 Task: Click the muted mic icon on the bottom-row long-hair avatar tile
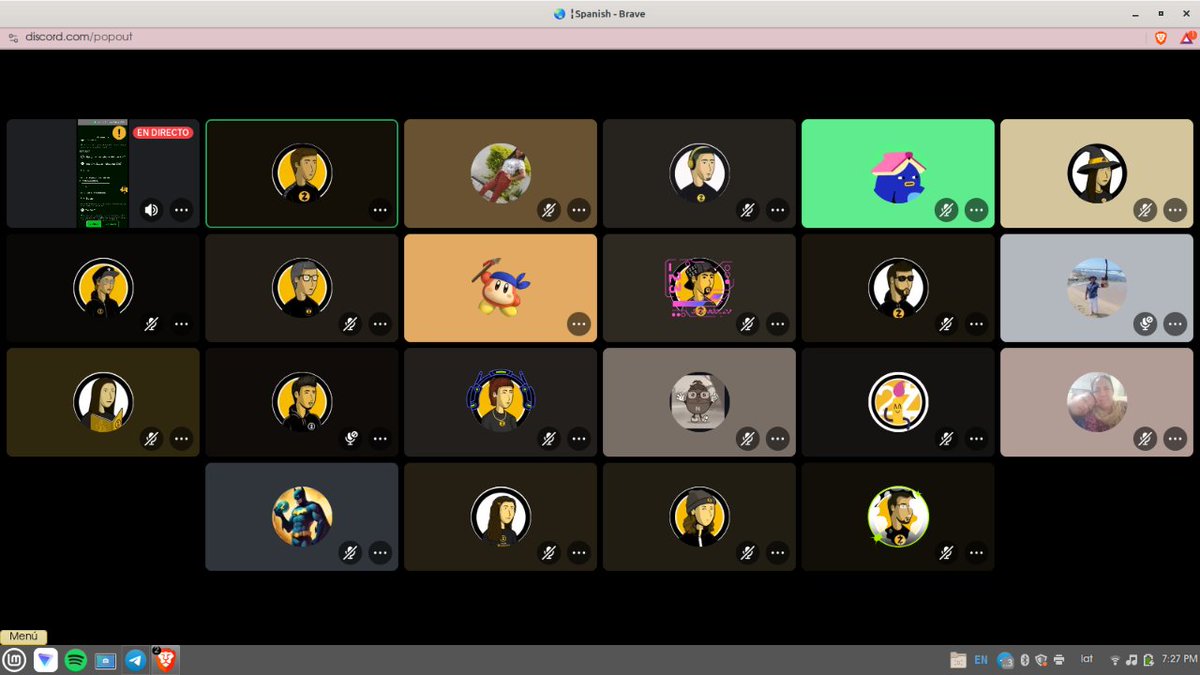point(549,552)
